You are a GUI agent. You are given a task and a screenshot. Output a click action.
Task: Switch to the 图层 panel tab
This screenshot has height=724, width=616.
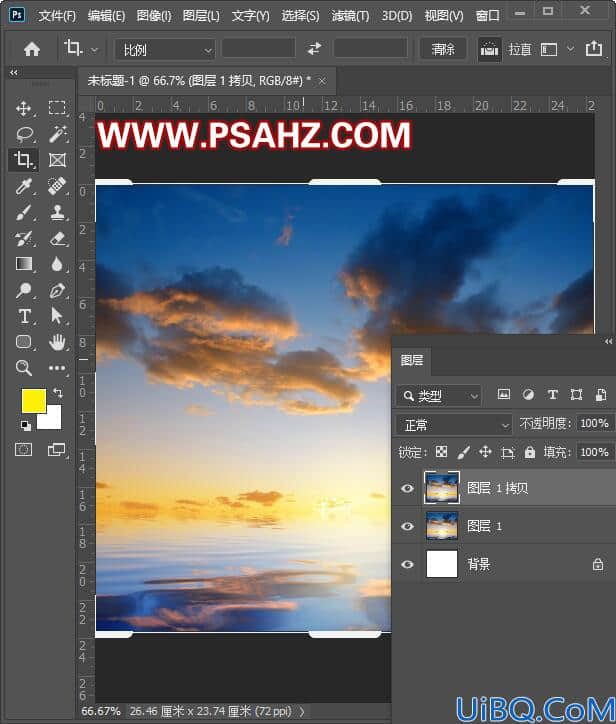tap(412, 360)
